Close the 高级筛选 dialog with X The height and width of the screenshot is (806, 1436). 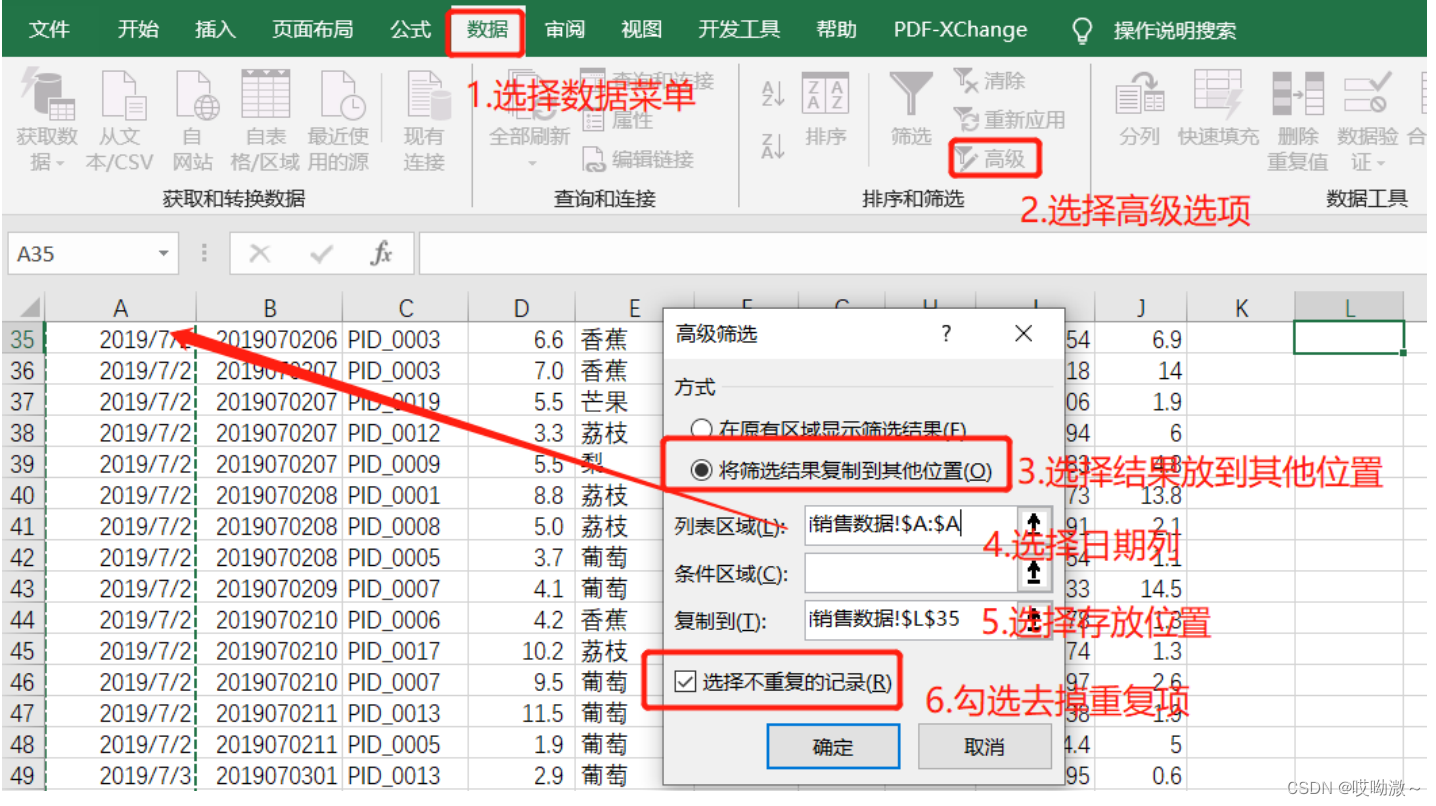pos(1024,334)
